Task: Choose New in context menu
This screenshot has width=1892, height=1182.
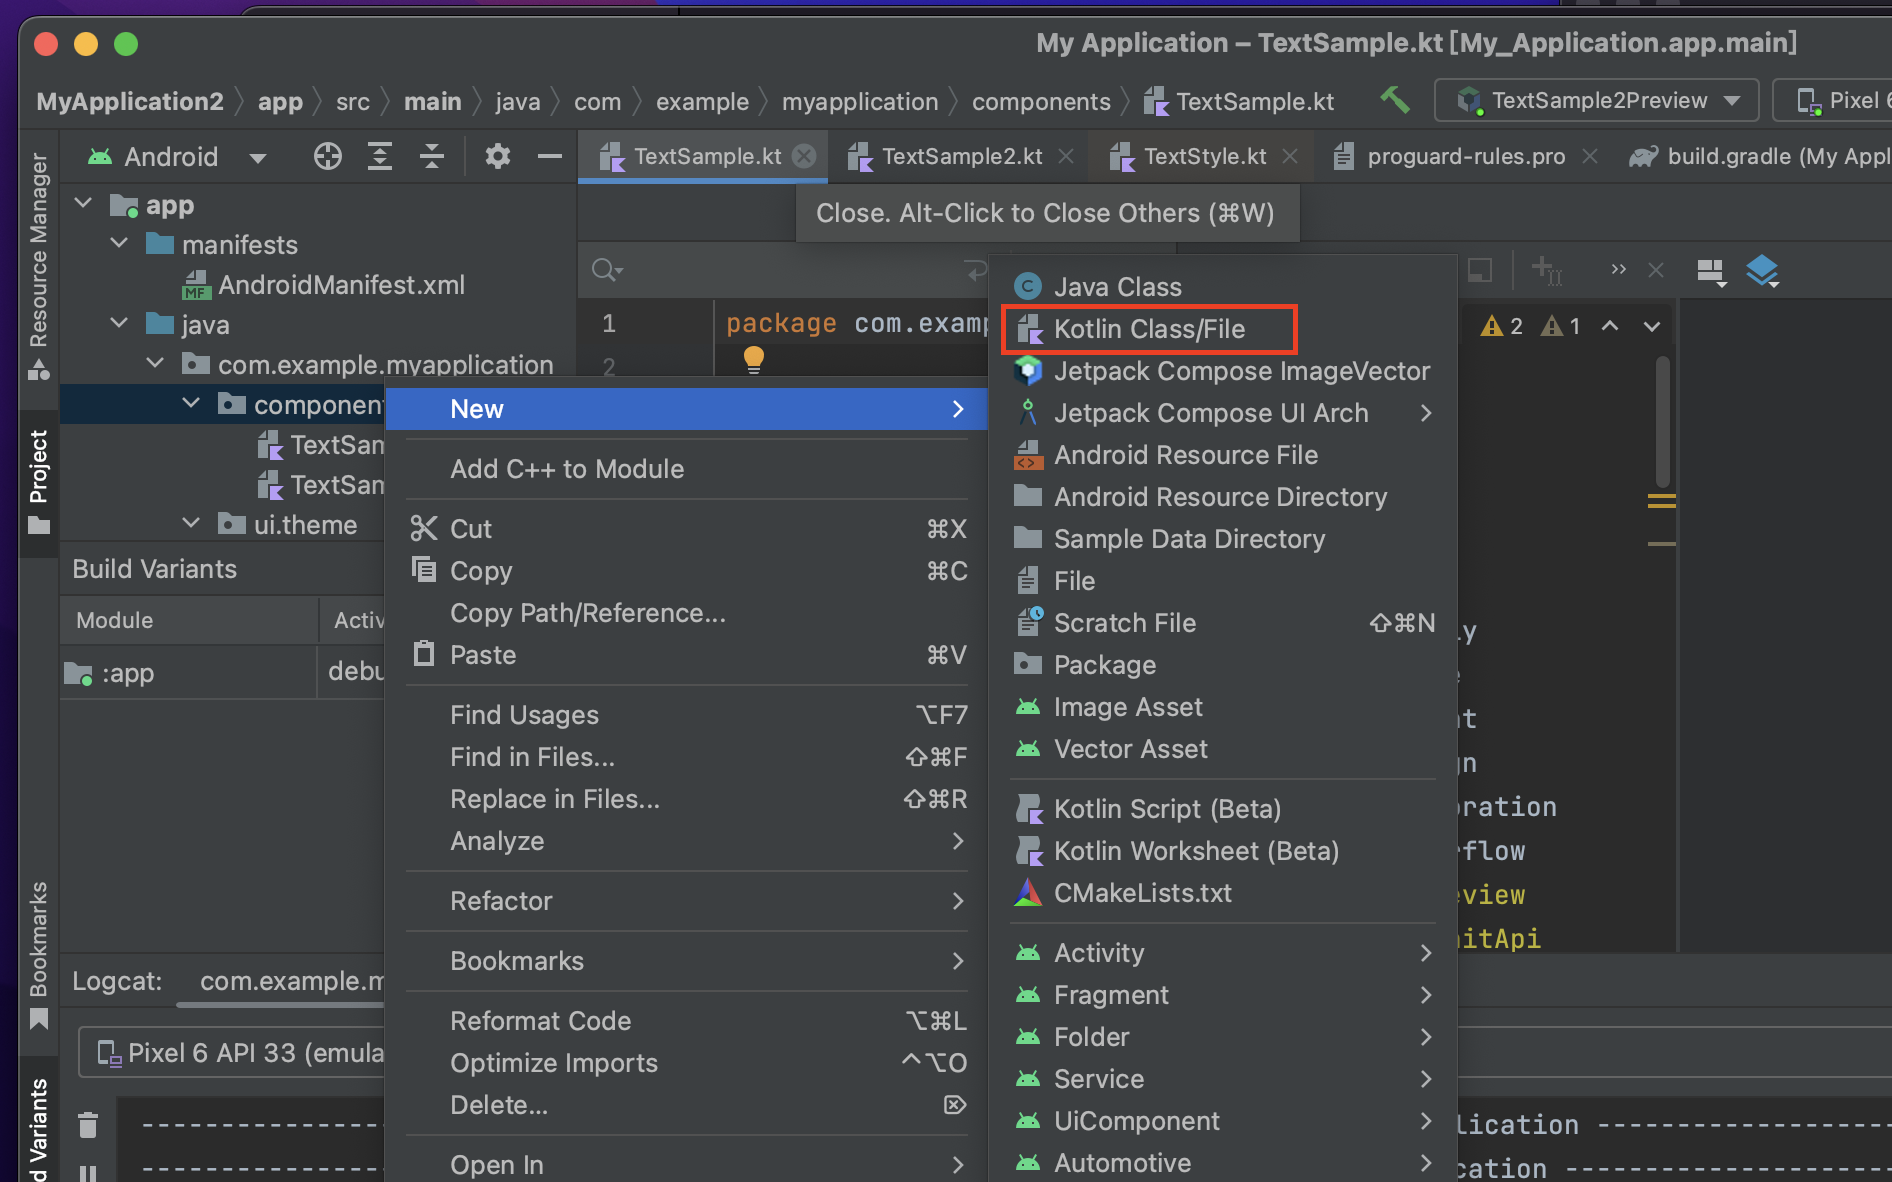Action: (686, 409)
